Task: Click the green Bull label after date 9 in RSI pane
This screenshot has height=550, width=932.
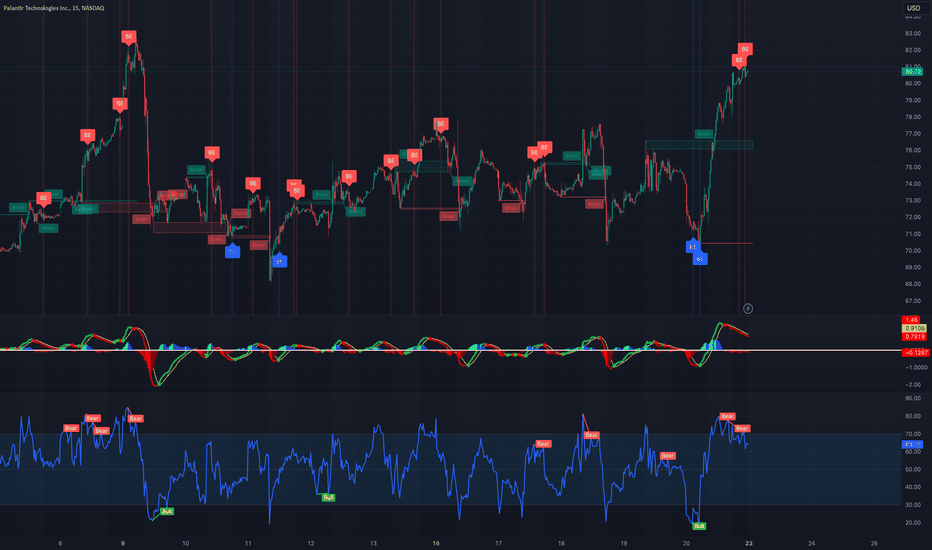Action: pyautogui.click(x=167, y=511)
